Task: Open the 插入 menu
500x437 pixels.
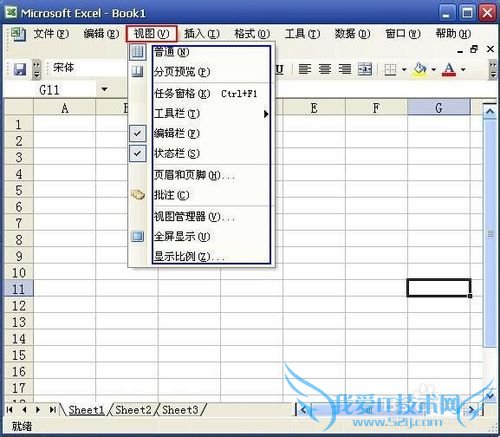Action: (202, 34)
